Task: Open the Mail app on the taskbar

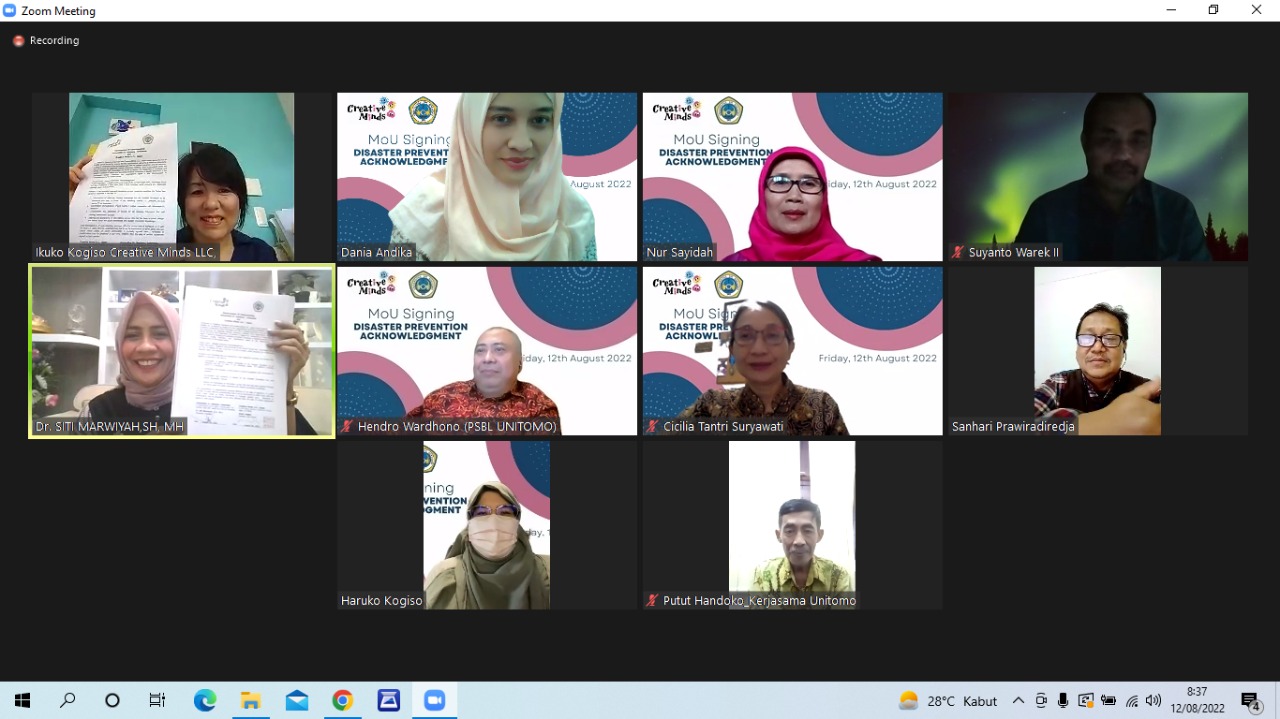Action: click(x=297, y=701)
